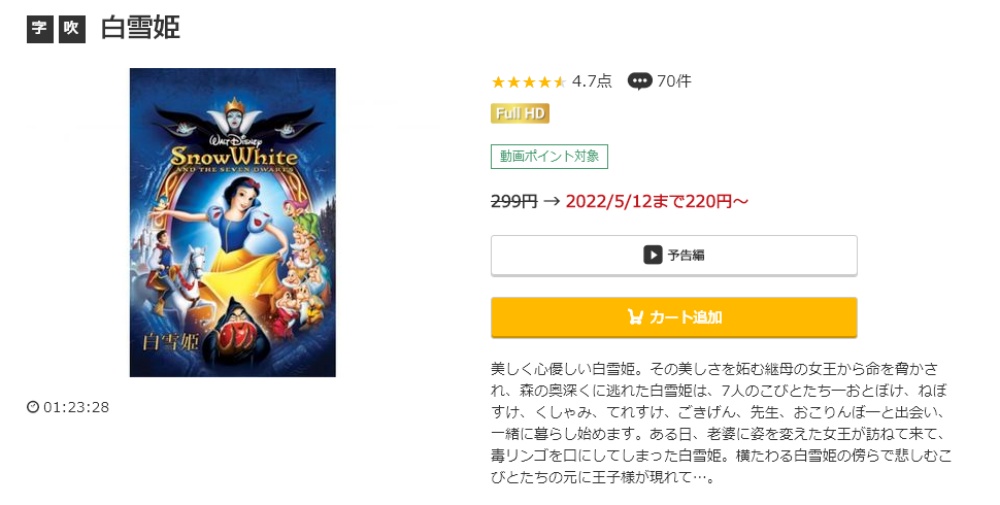Viewport: 1000px width, 505px height.
Task: Click the 字 subtitle badge icon
Action: (x=40, y=29)
